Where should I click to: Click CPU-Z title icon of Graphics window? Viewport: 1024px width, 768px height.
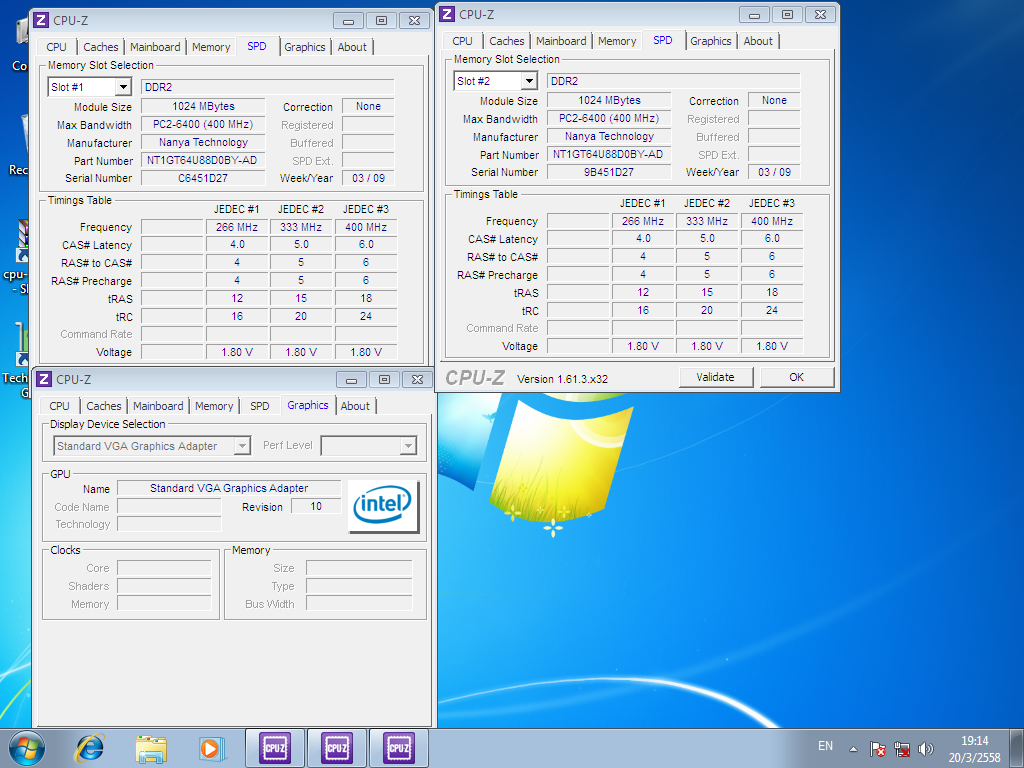pyautogui.click(x=44, y=379)
